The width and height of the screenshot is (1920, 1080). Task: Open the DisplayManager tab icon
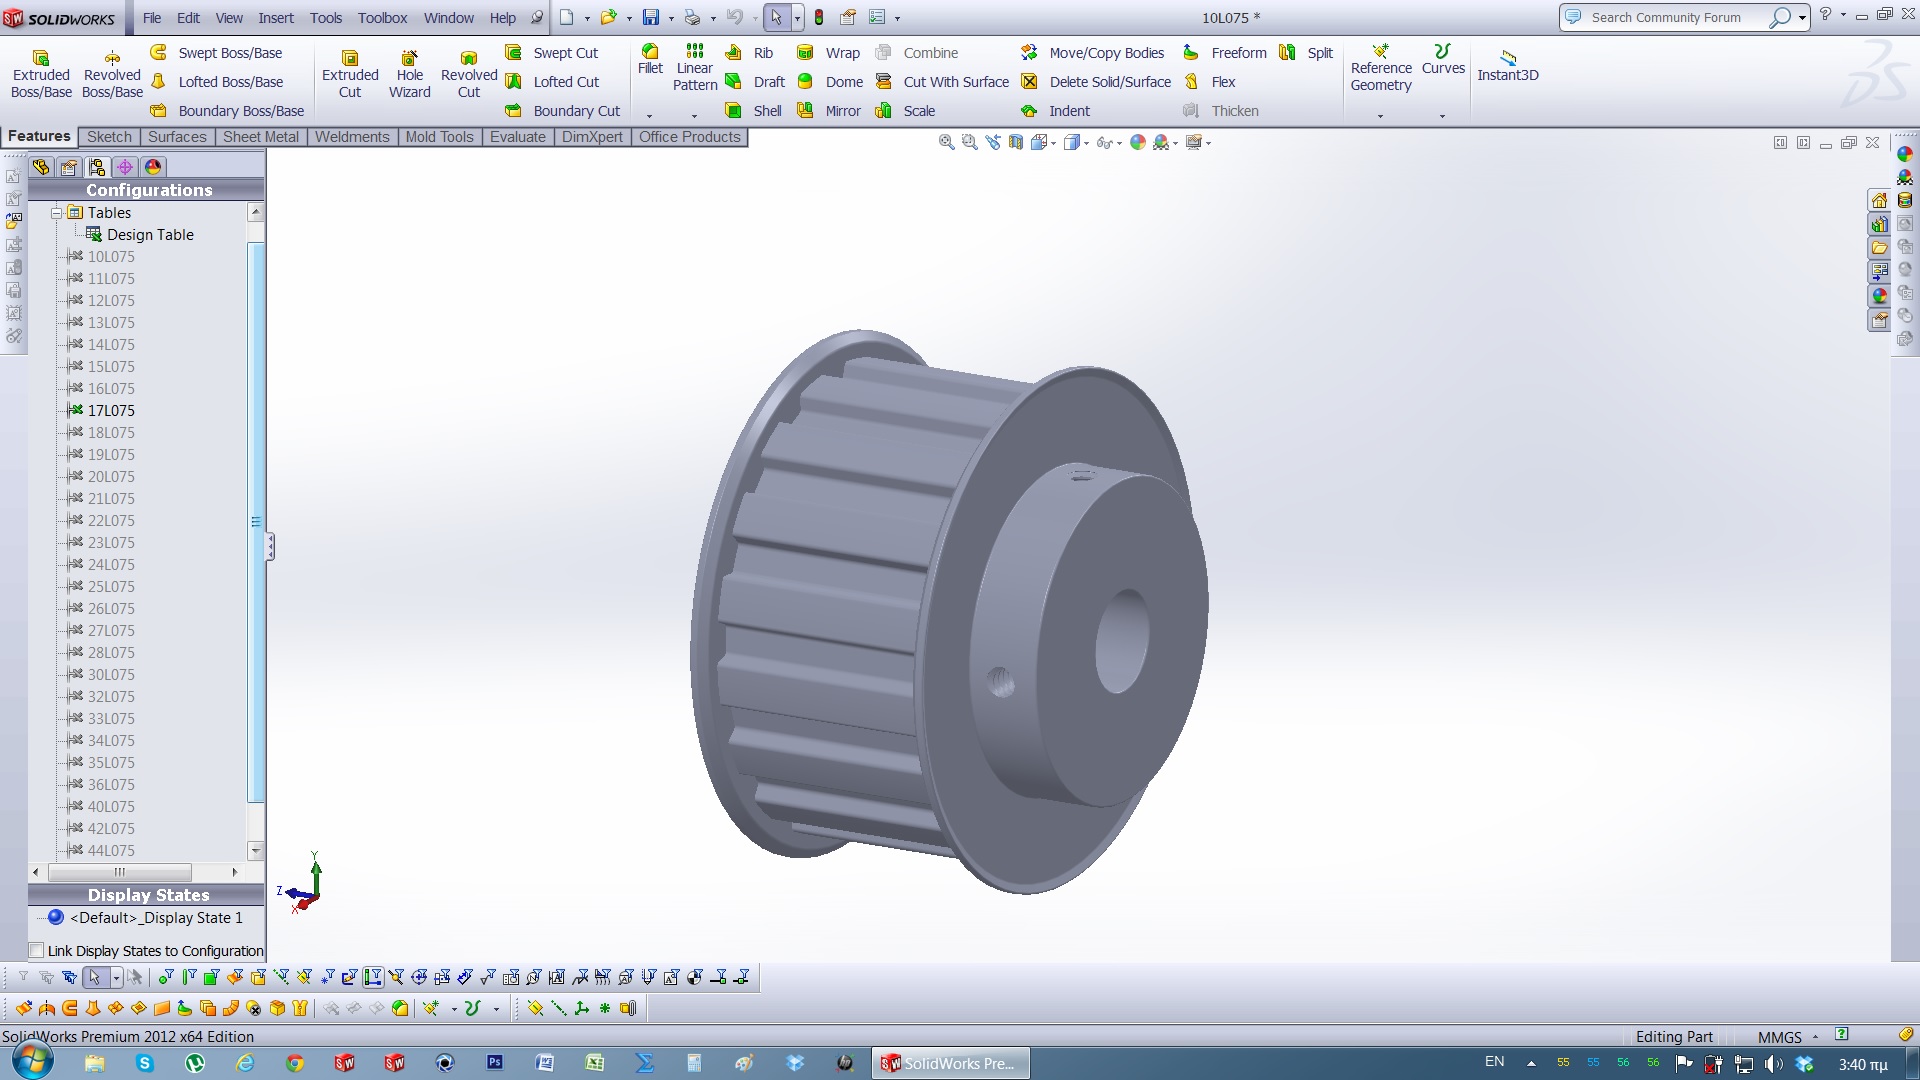point(153,167)
